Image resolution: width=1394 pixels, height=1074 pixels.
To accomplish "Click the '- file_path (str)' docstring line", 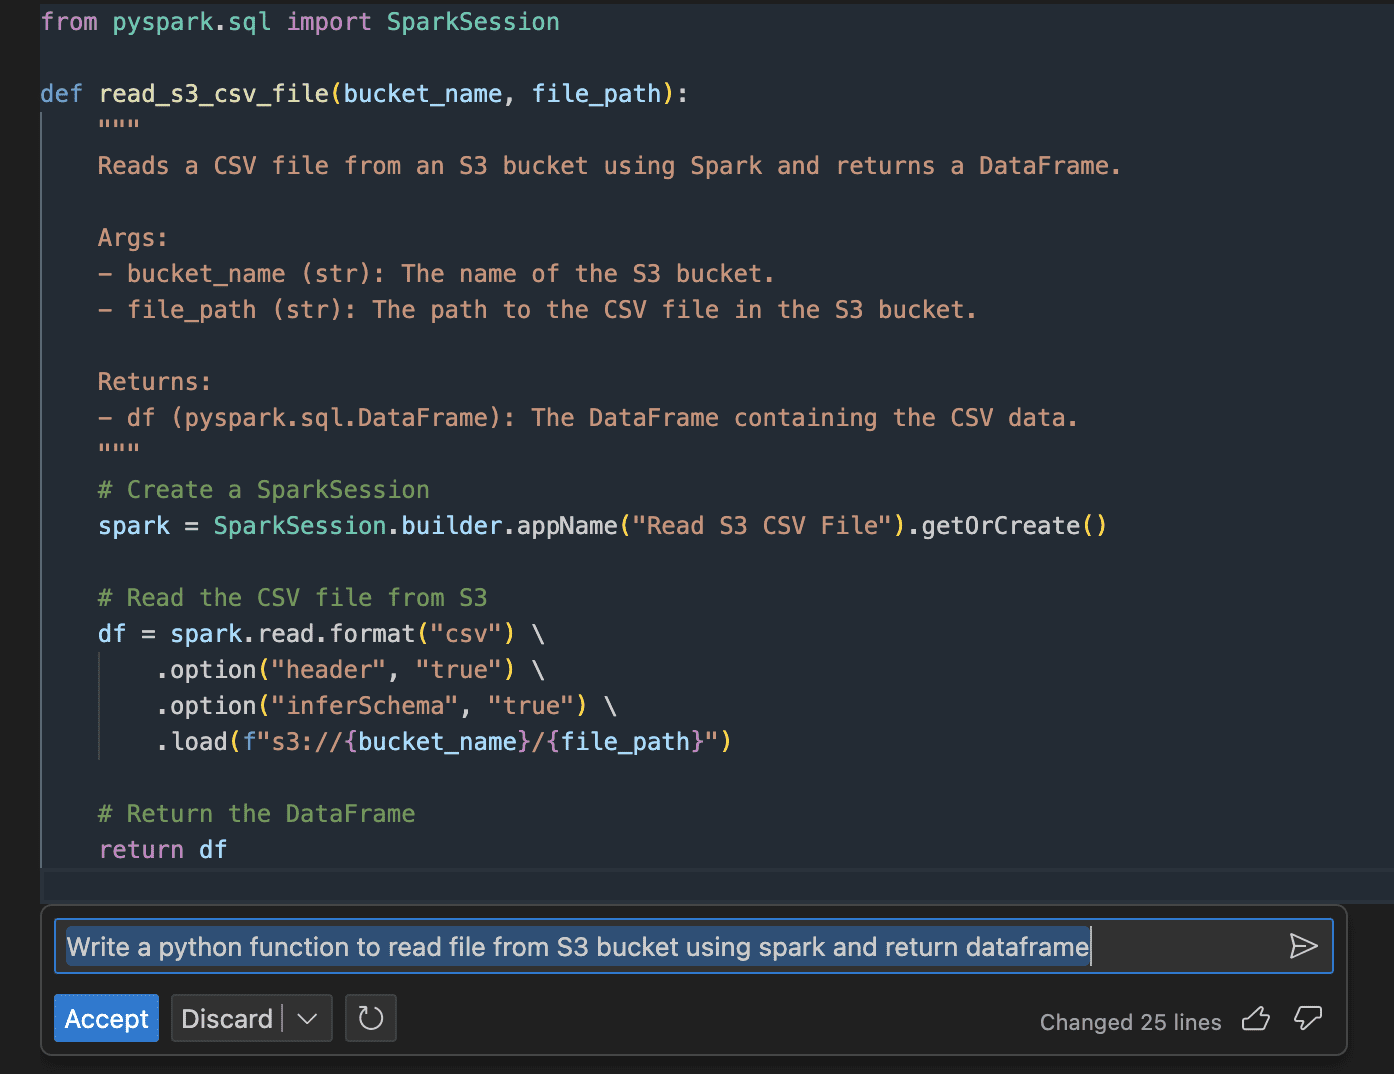I will [537, 310].
